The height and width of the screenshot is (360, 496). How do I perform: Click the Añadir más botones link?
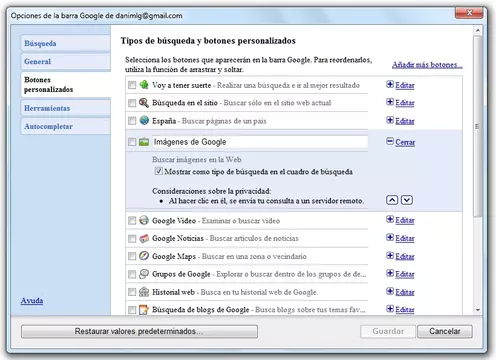point(427,65)
